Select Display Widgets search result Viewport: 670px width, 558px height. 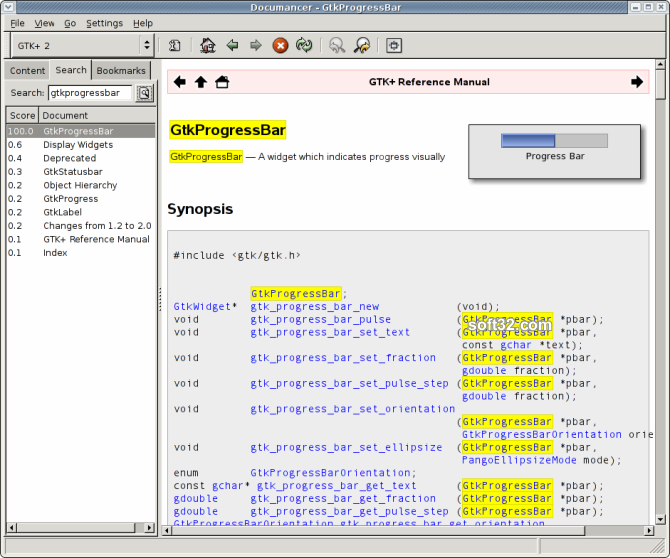(81, 144)
